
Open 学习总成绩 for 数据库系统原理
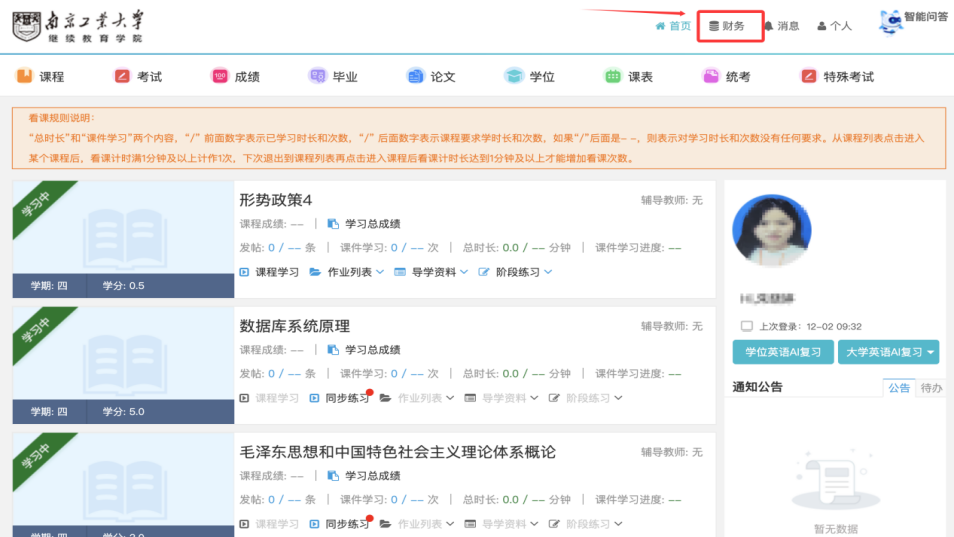pos(365,350)
